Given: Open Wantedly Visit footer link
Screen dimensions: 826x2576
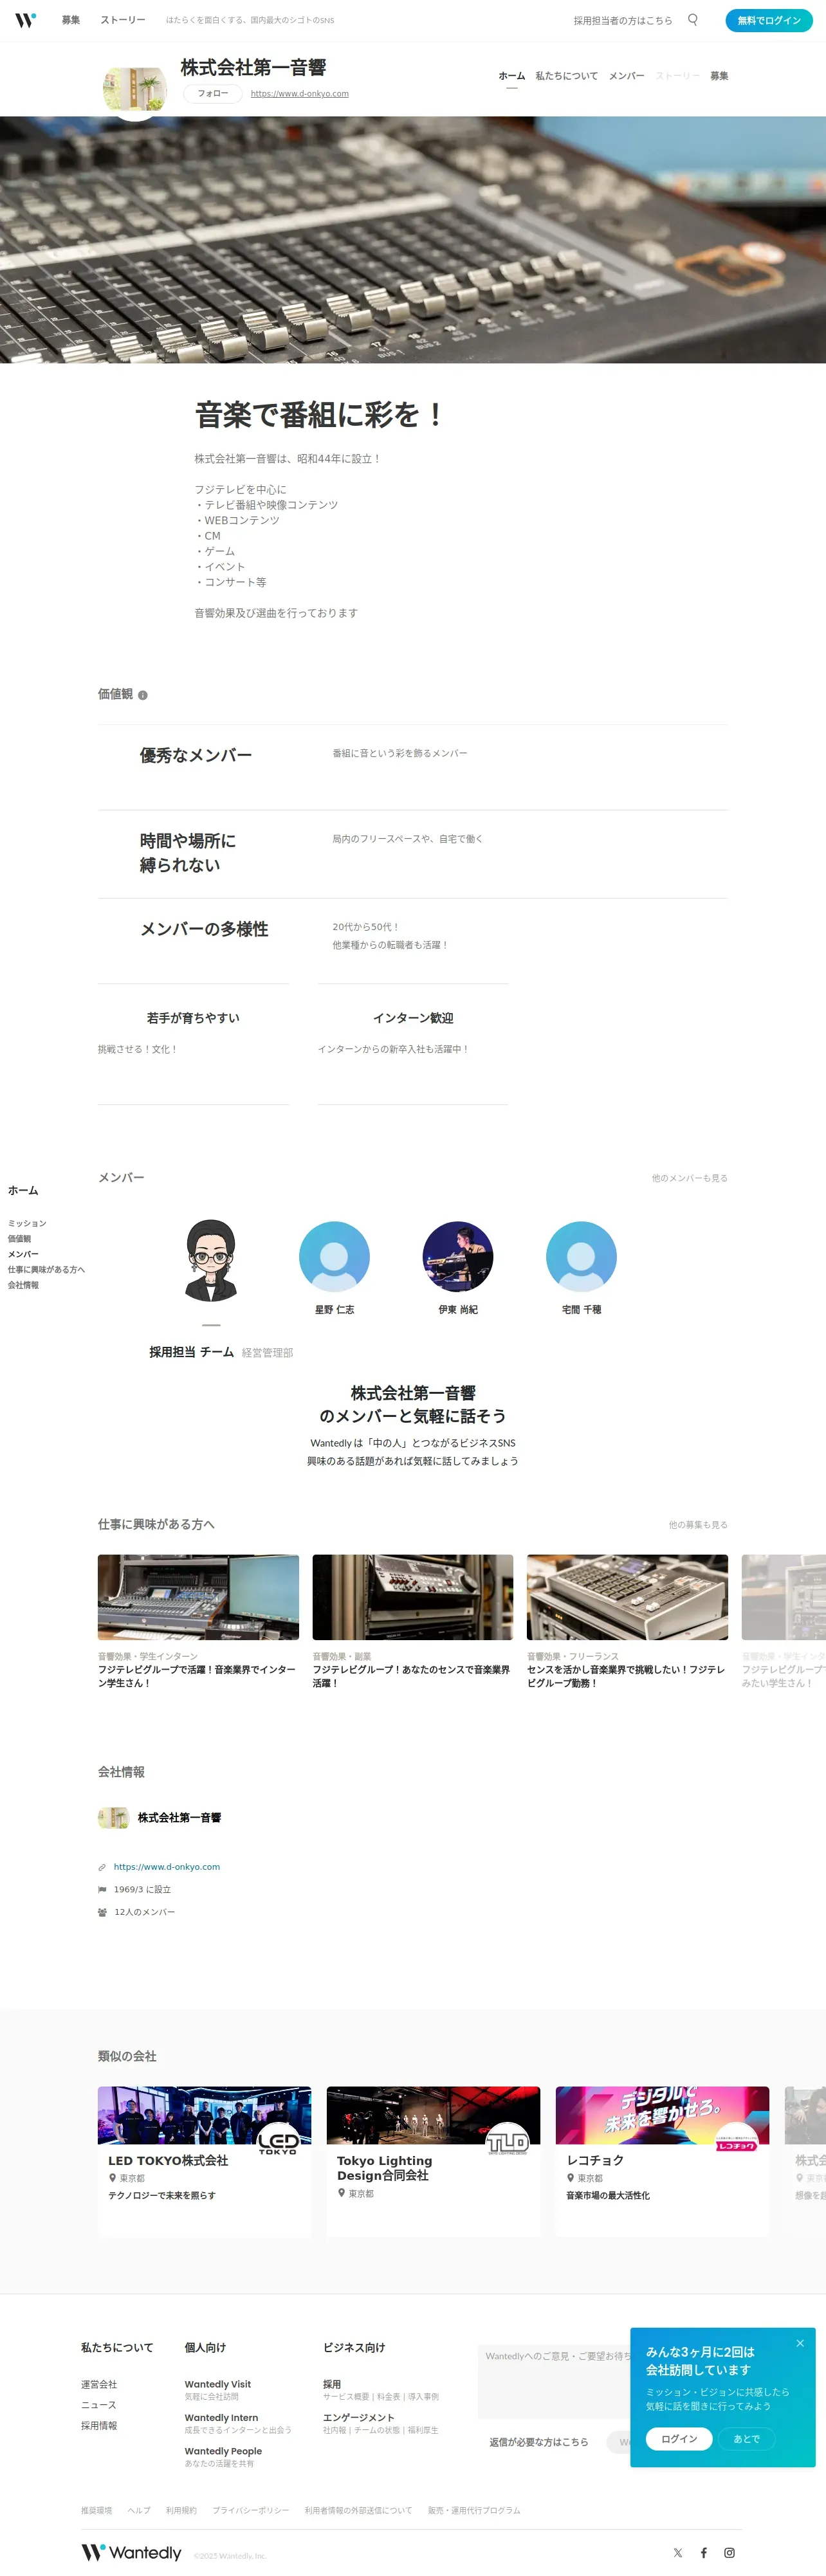Looking at the screenshot, I should click(x=218, y=2385).
